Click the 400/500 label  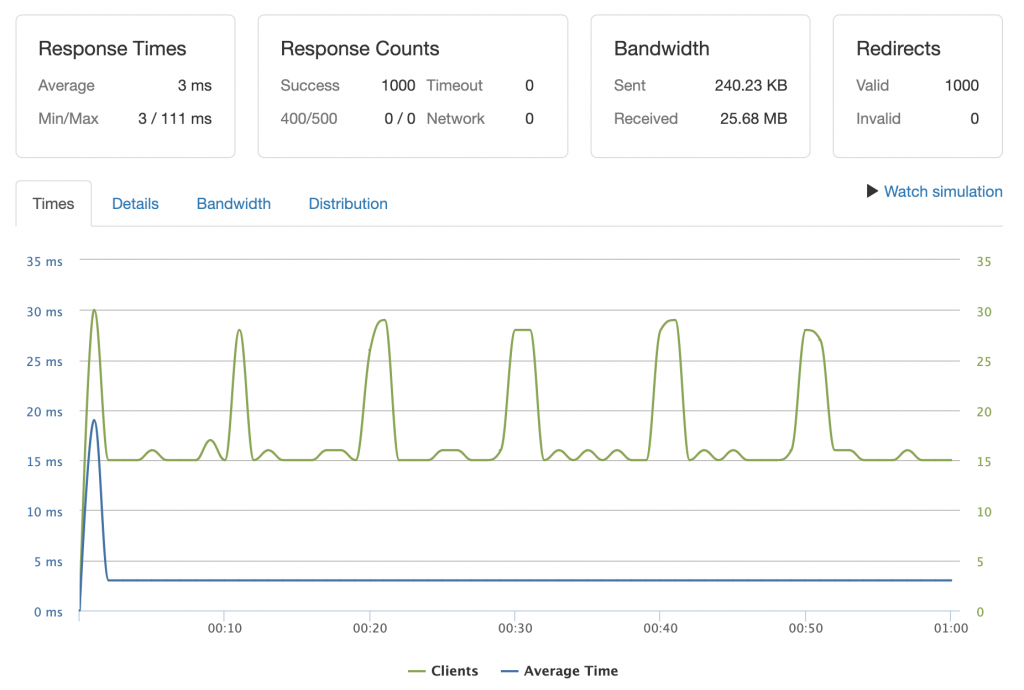pos(309,119)
